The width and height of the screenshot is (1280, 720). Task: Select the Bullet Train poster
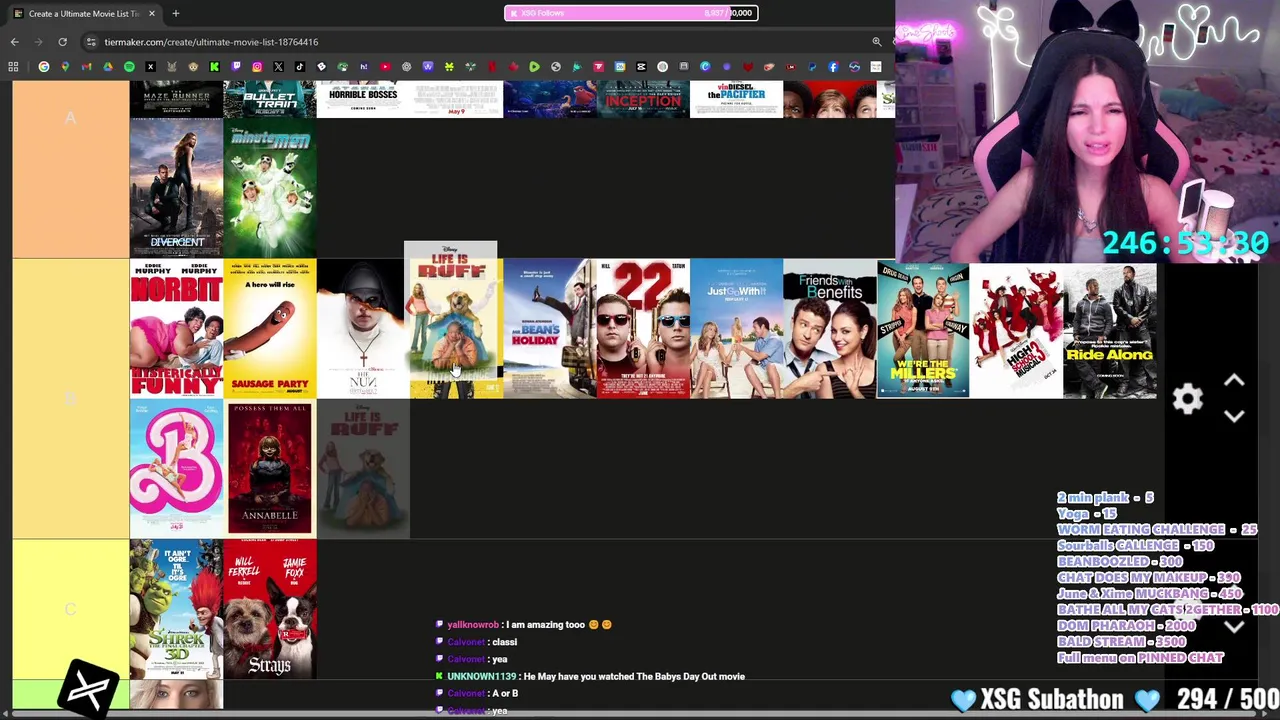click(x=270, y=99)
